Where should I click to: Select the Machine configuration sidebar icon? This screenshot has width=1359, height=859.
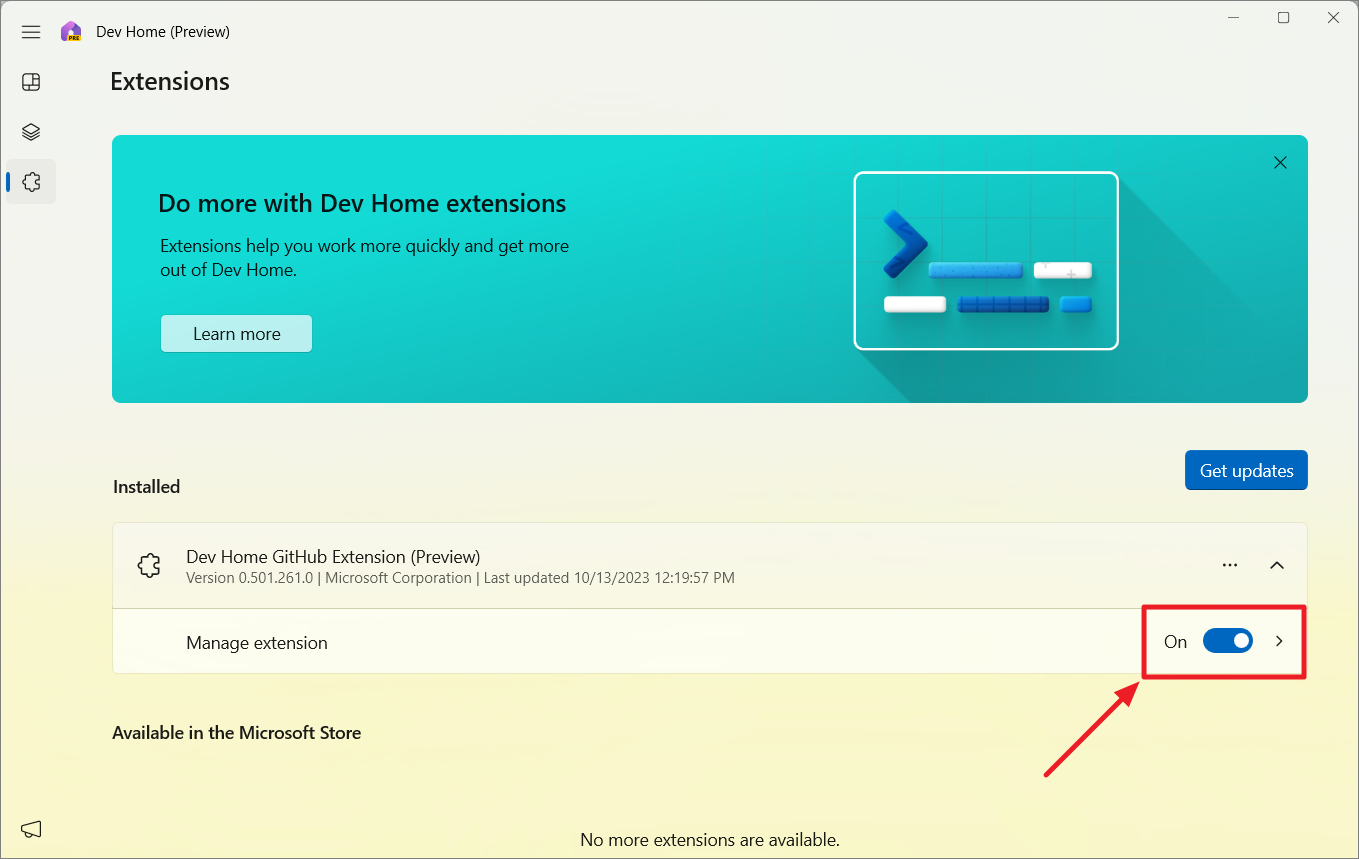click(x=30, y=131)
